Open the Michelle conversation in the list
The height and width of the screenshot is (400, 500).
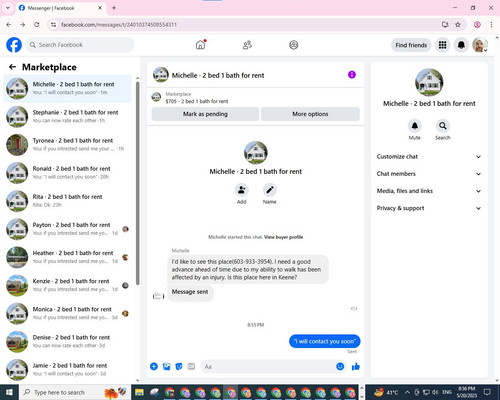click(x=68, y=89)
